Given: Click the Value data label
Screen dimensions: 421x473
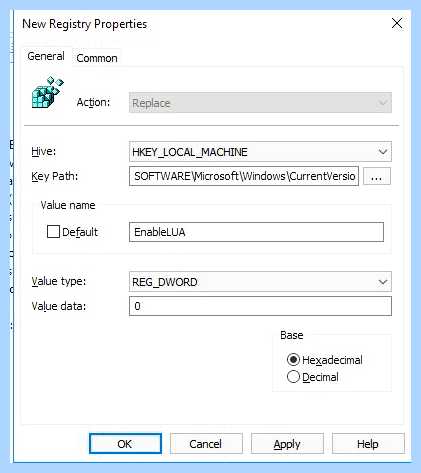Looking at the screenshot, I should tap(59, 306).
